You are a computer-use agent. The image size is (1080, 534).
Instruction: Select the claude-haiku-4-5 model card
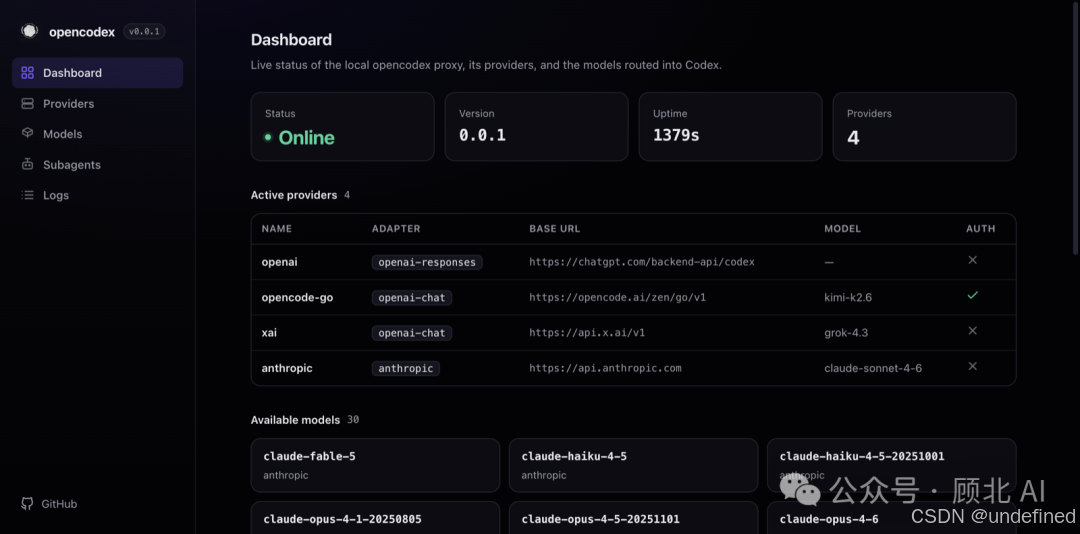(x=634, y=465)
